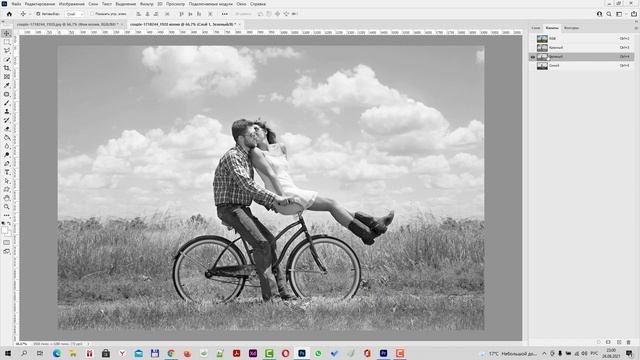Screen dimensions: 640x360
Task: Open the Окно menu
Action: 241,4
